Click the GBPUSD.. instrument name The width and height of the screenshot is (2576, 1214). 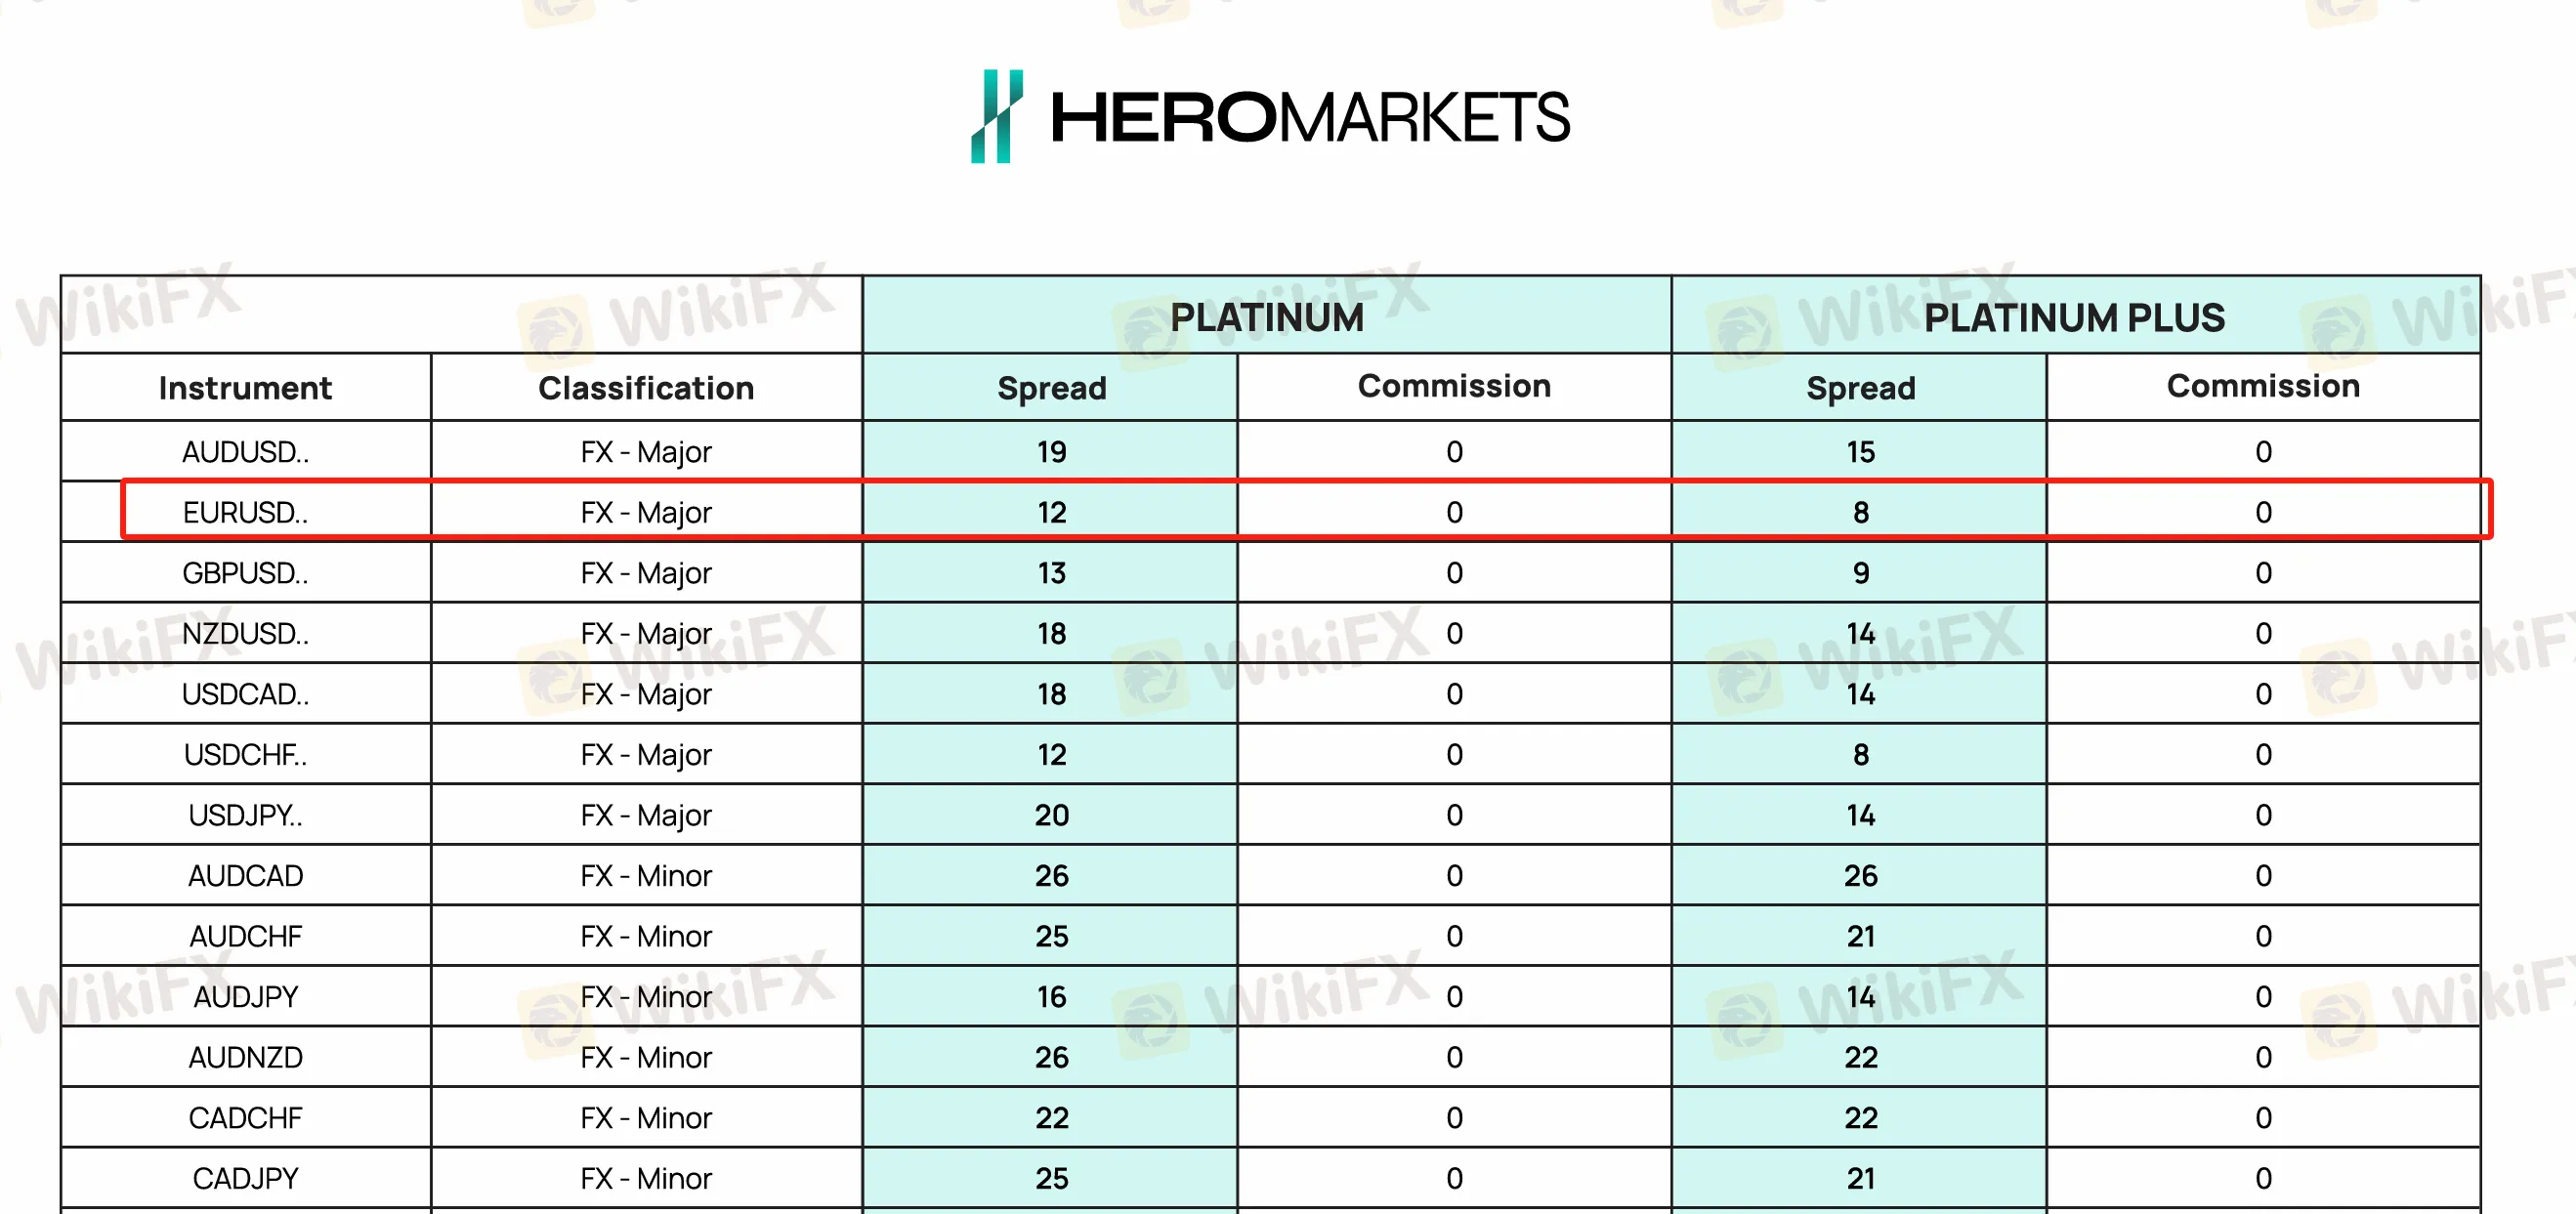coord(246,572)
